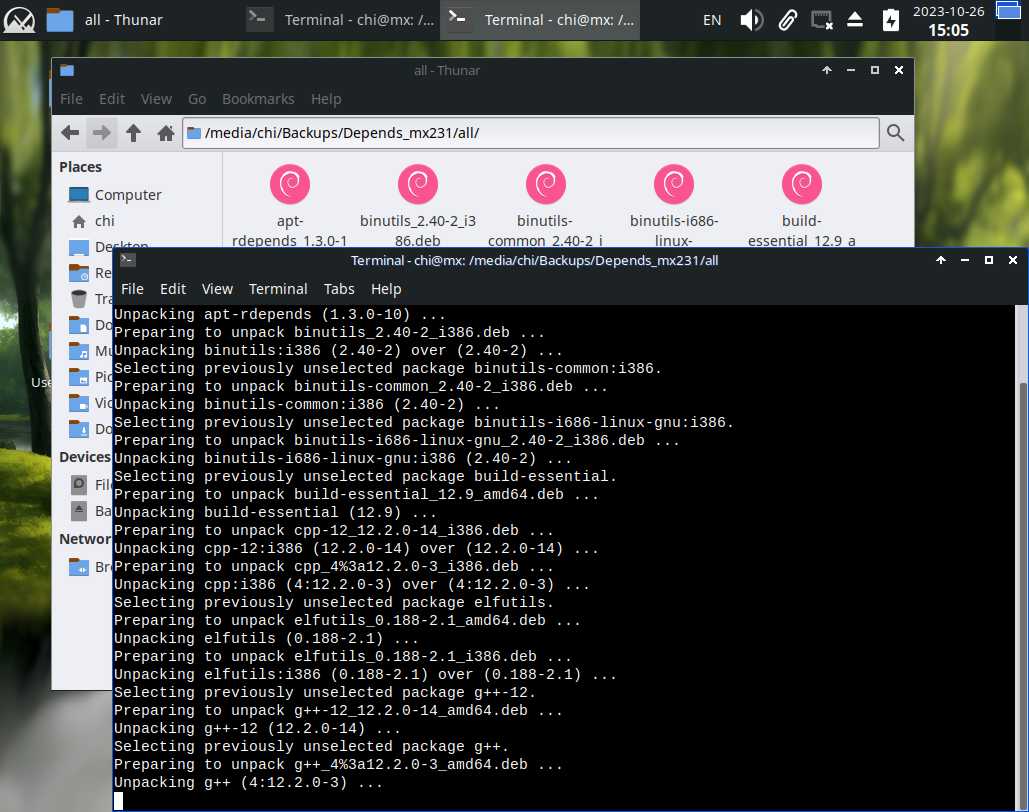Go to parent folder with up arrow
Viewport: 1029px width, 812px height.
click(134, 133)
